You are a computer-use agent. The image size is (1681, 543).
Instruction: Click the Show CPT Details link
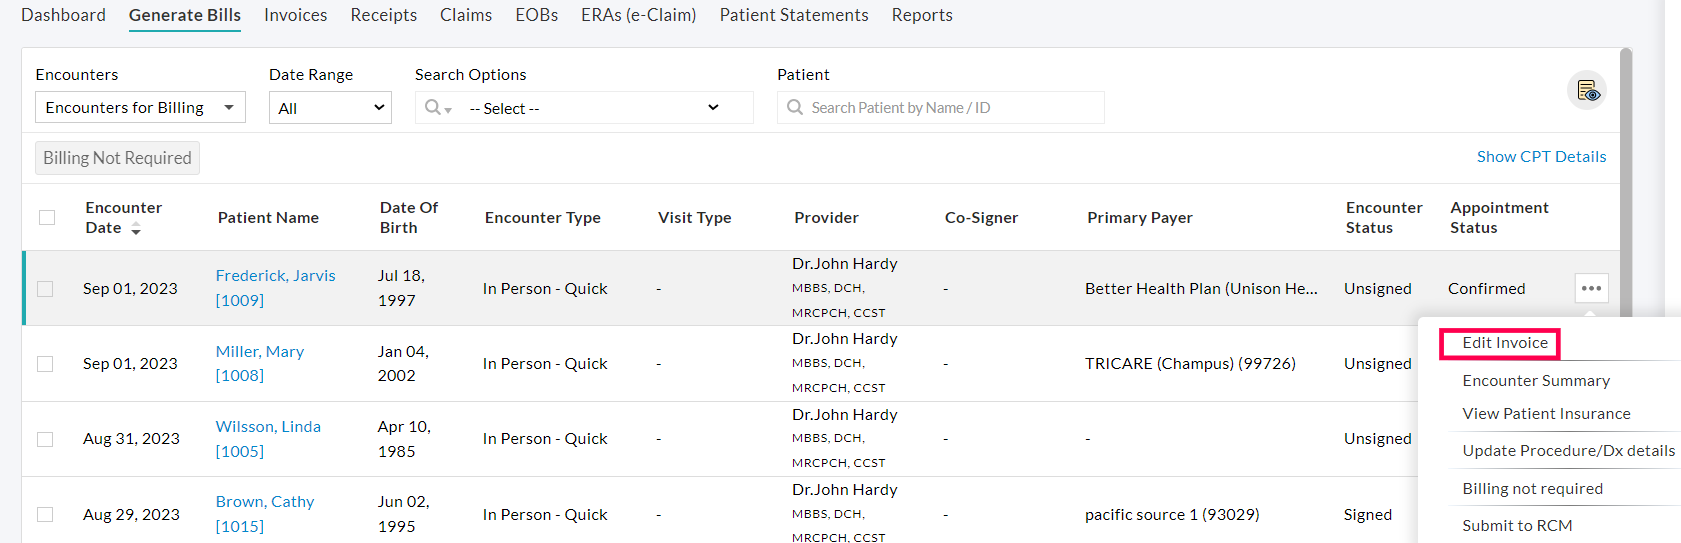click(1541, 157)
